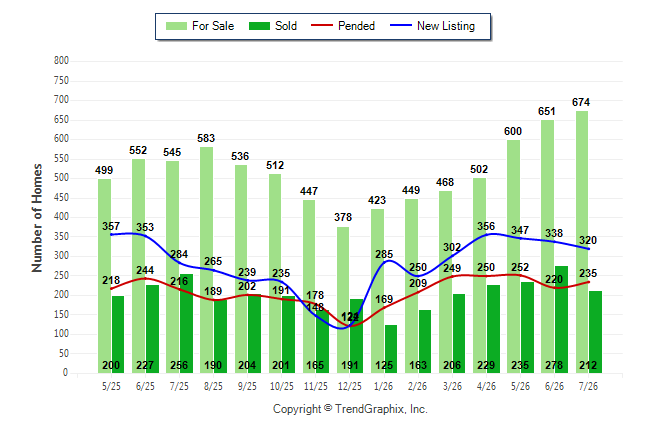Click the Pended red line legend marker
This screenshot has height=434, width=646.
[322, 26]
